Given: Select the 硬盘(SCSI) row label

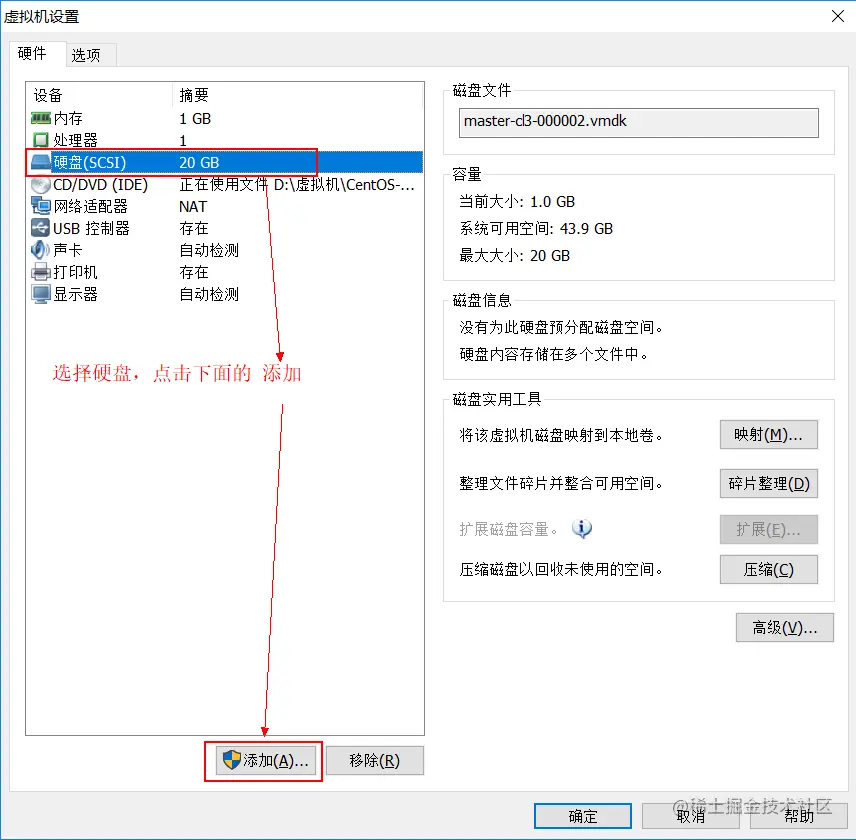Looking at the screenshot, I should [x=90, y=162].
